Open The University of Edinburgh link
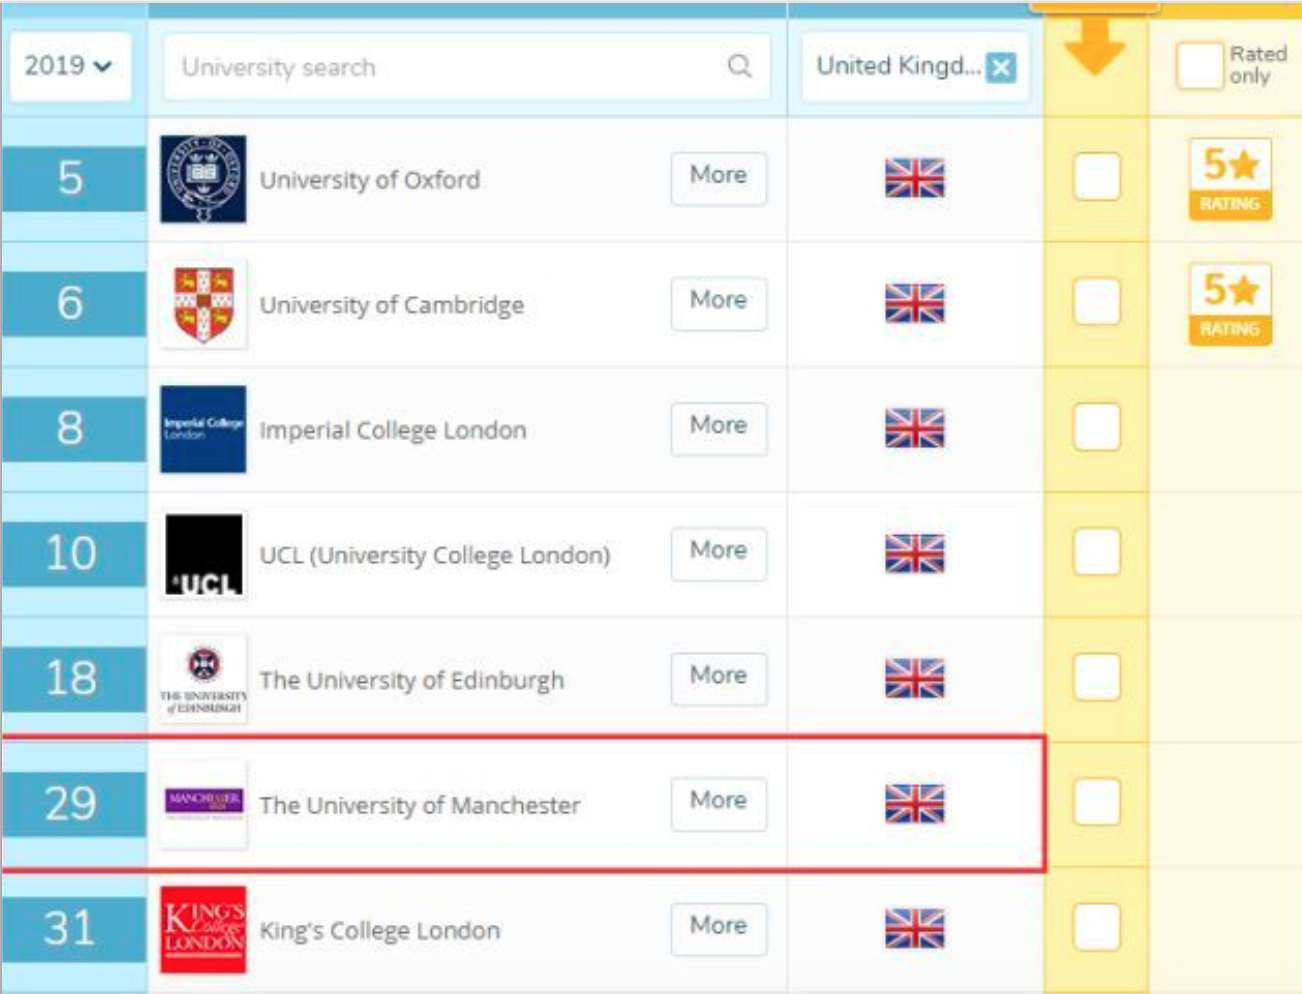This screenshot has width=1302, height=994. pos(412,680)
